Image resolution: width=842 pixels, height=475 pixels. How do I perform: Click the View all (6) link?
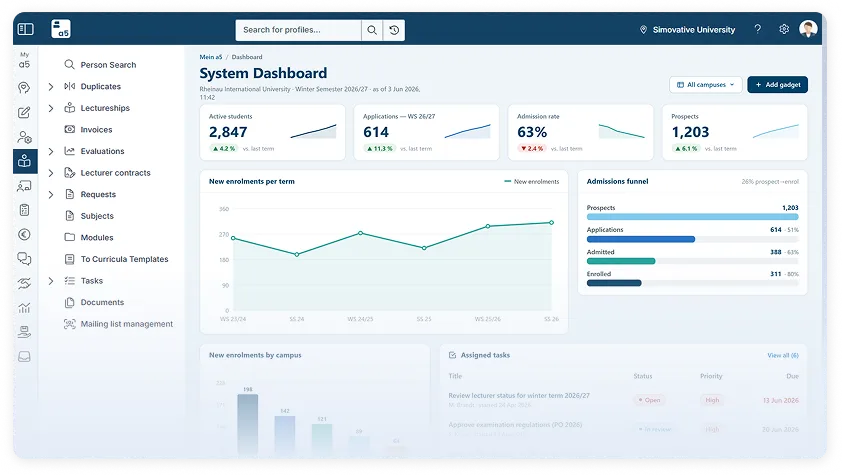click(x=783, y=355)
